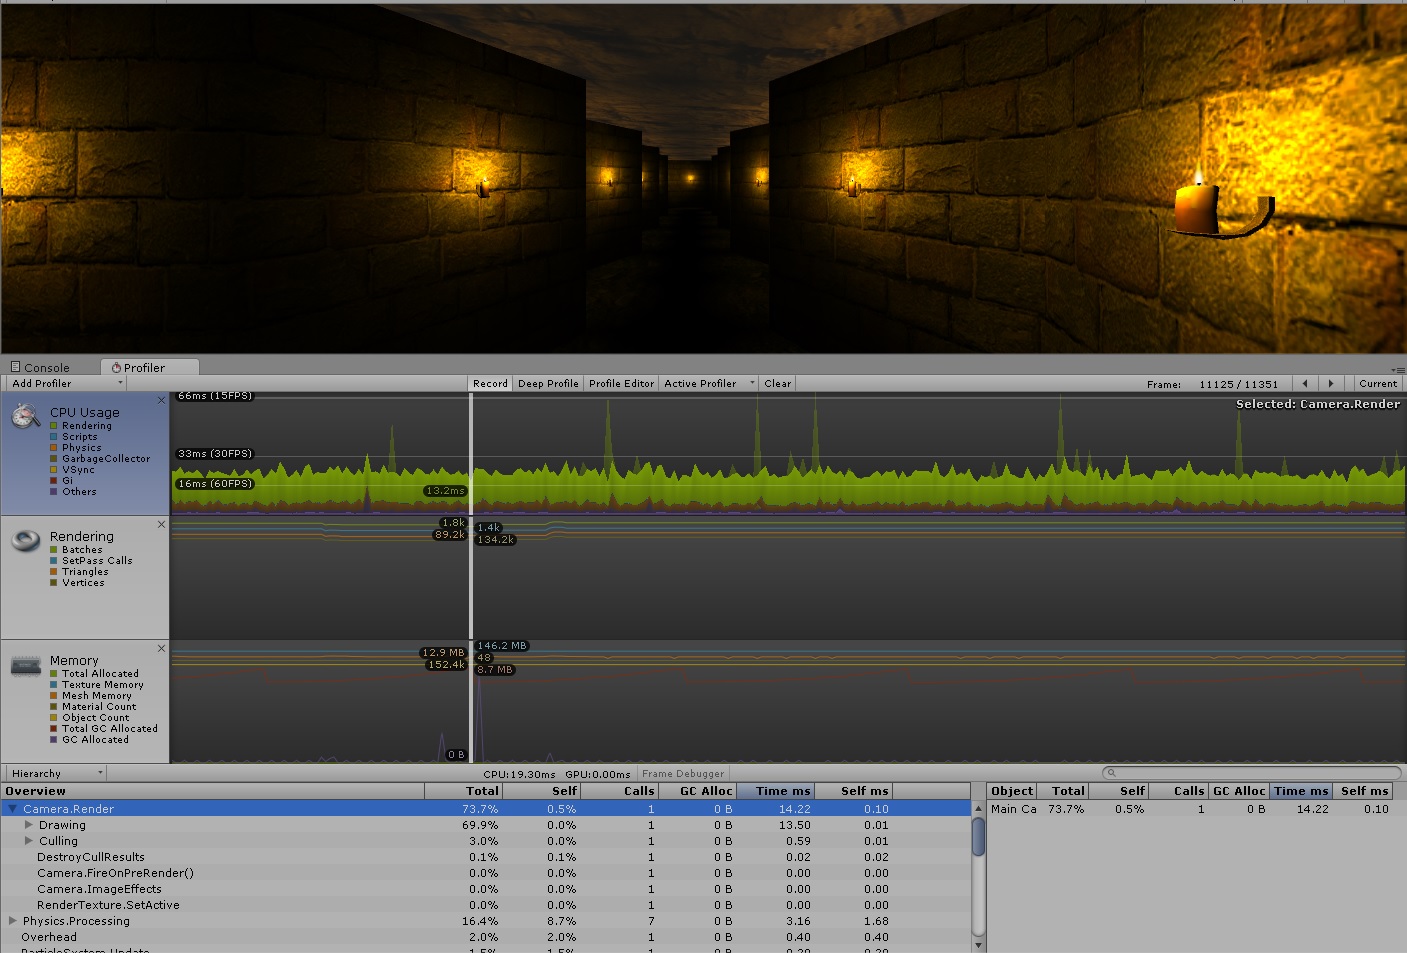Open the panel options menu icon

pos(1398,369)
